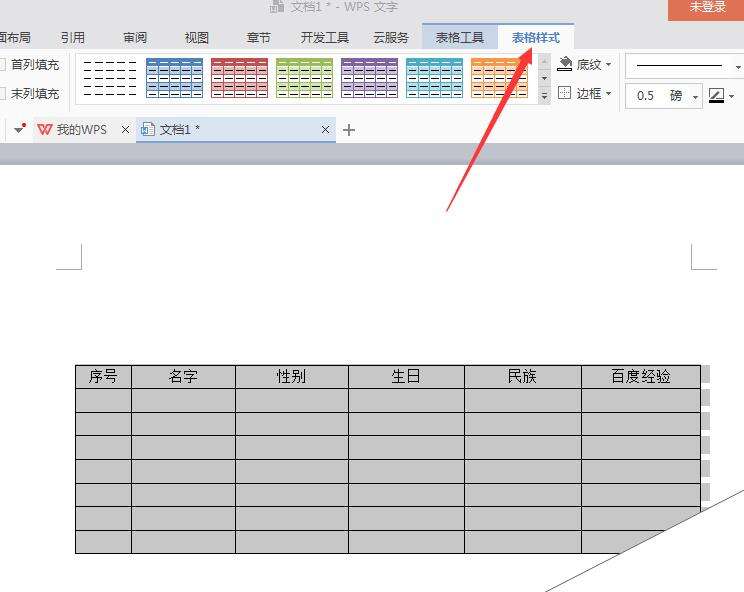The image size is (744, 592).
Task: Toggle the 首列填充 checkbox
Action: [x=2, y=65]
